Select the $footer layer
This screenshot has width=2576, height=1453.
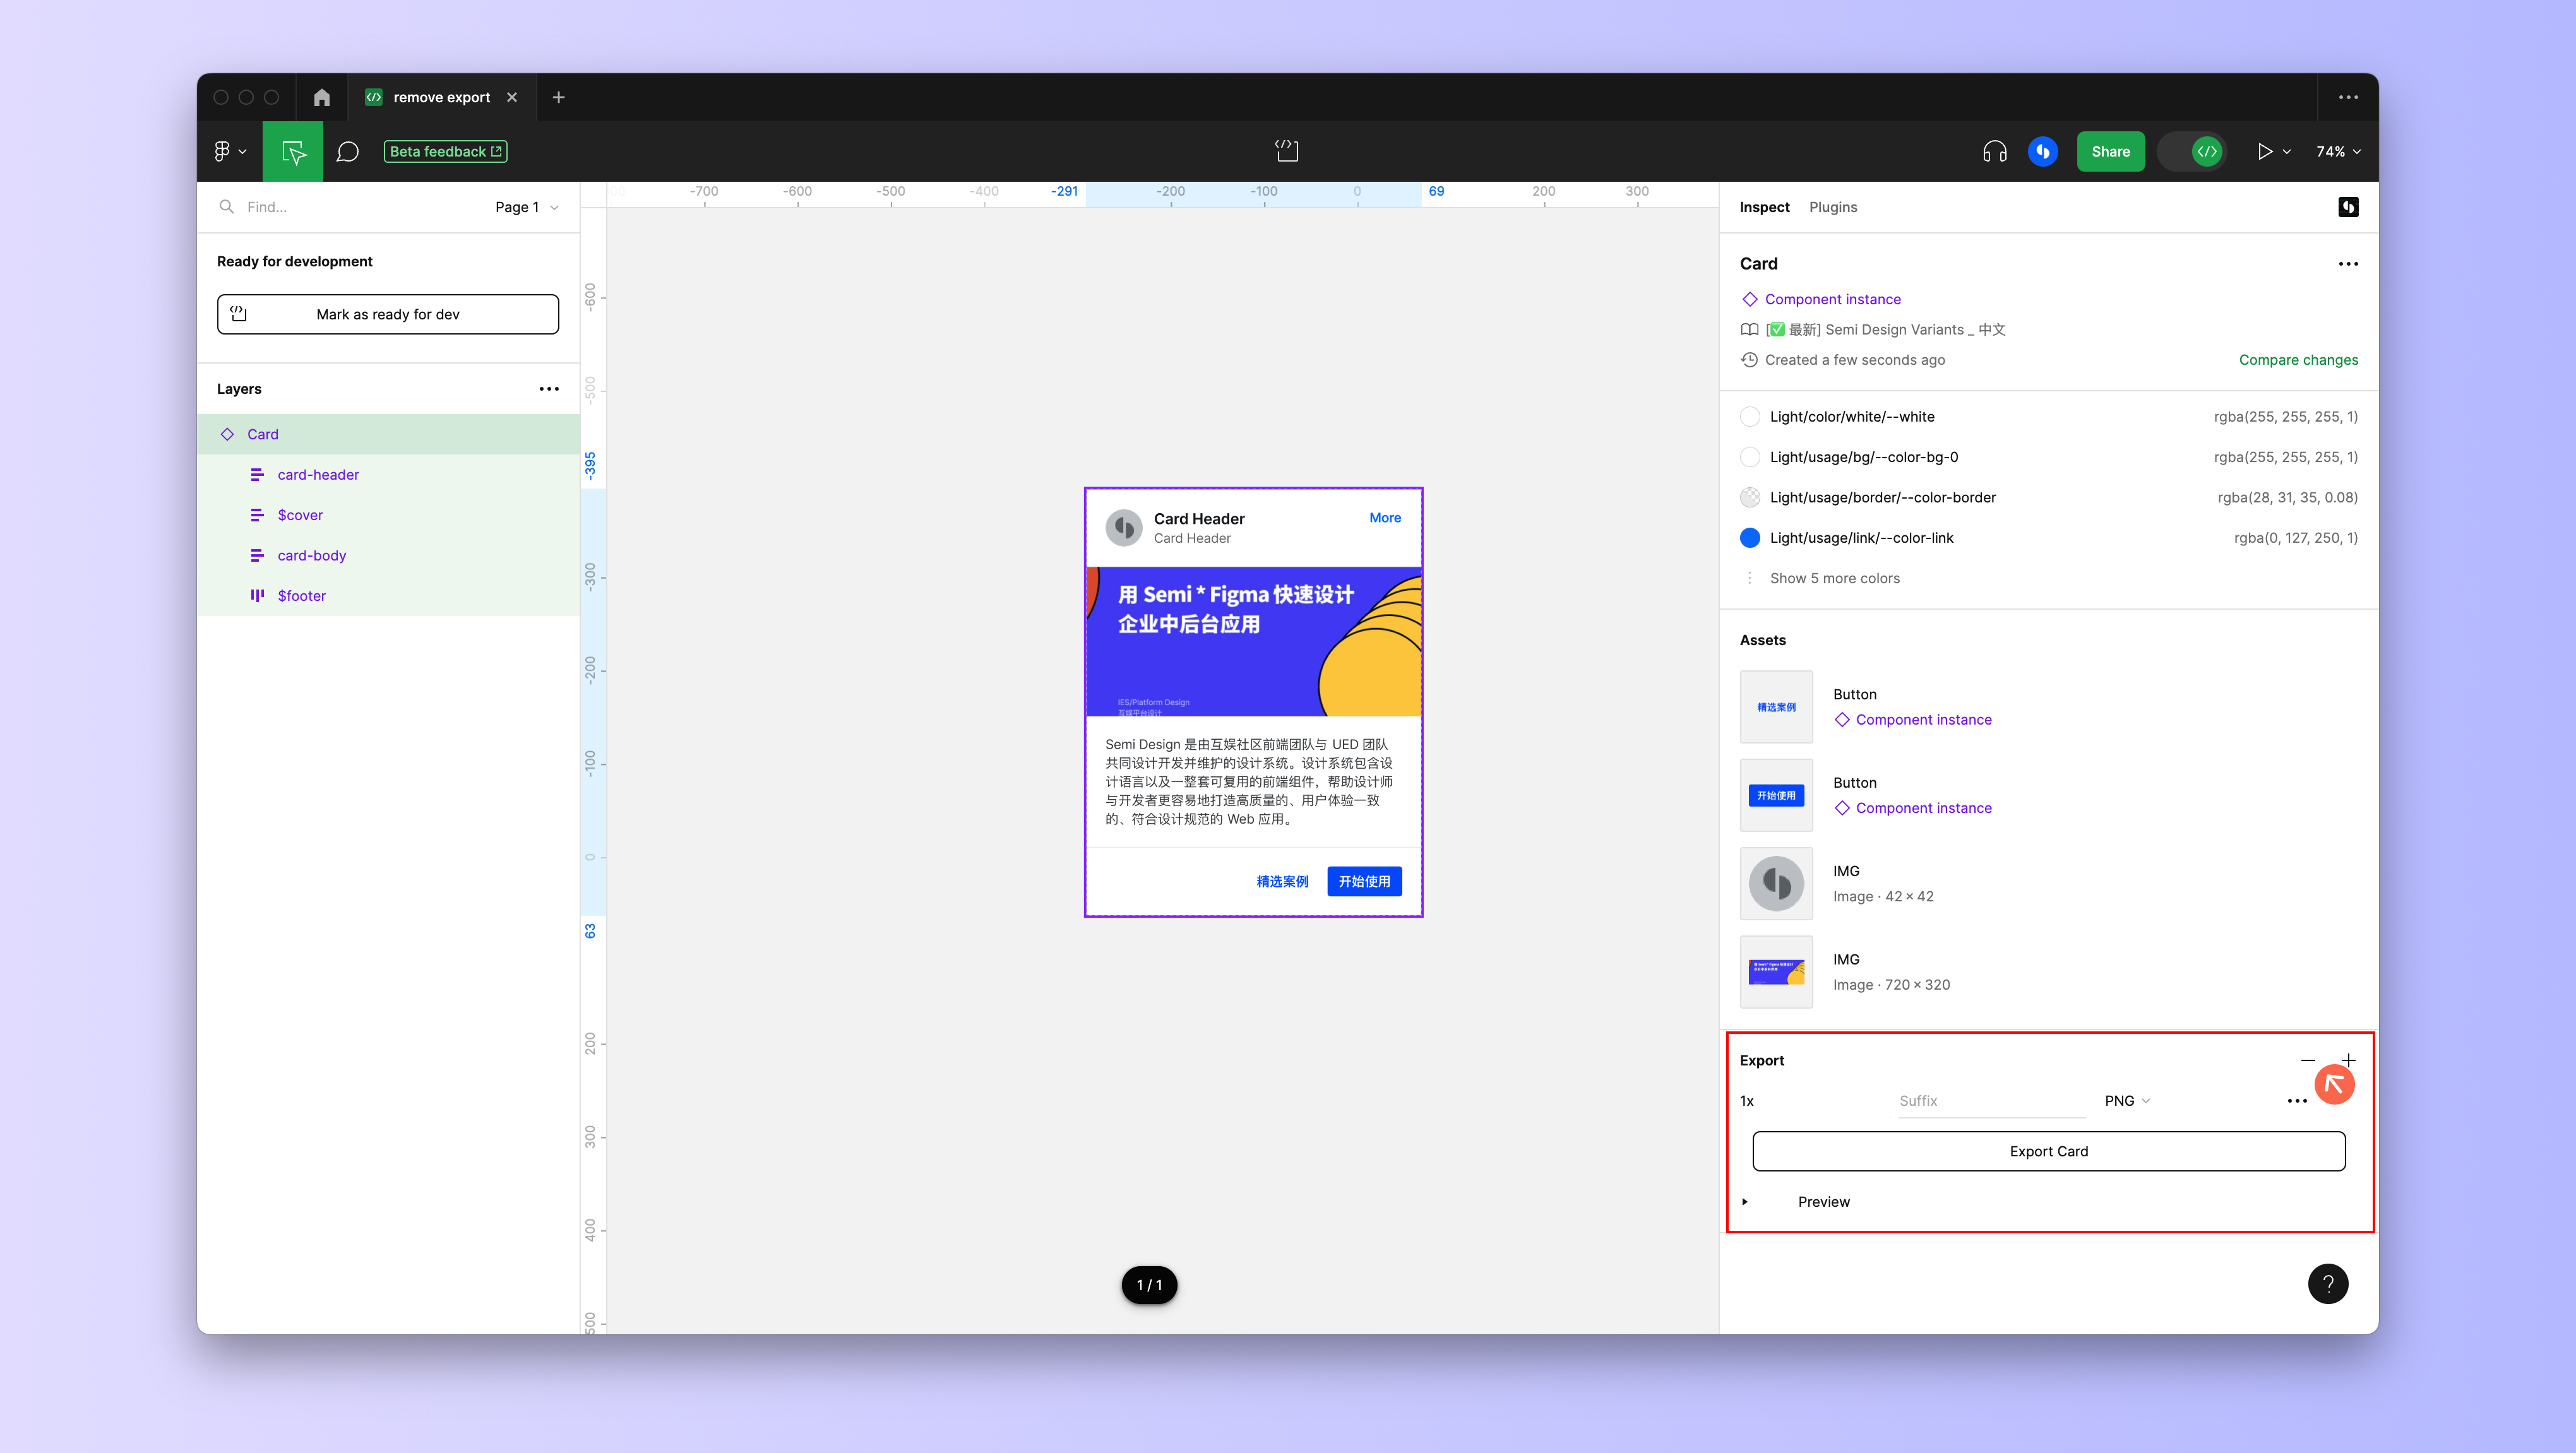(388, 595)
